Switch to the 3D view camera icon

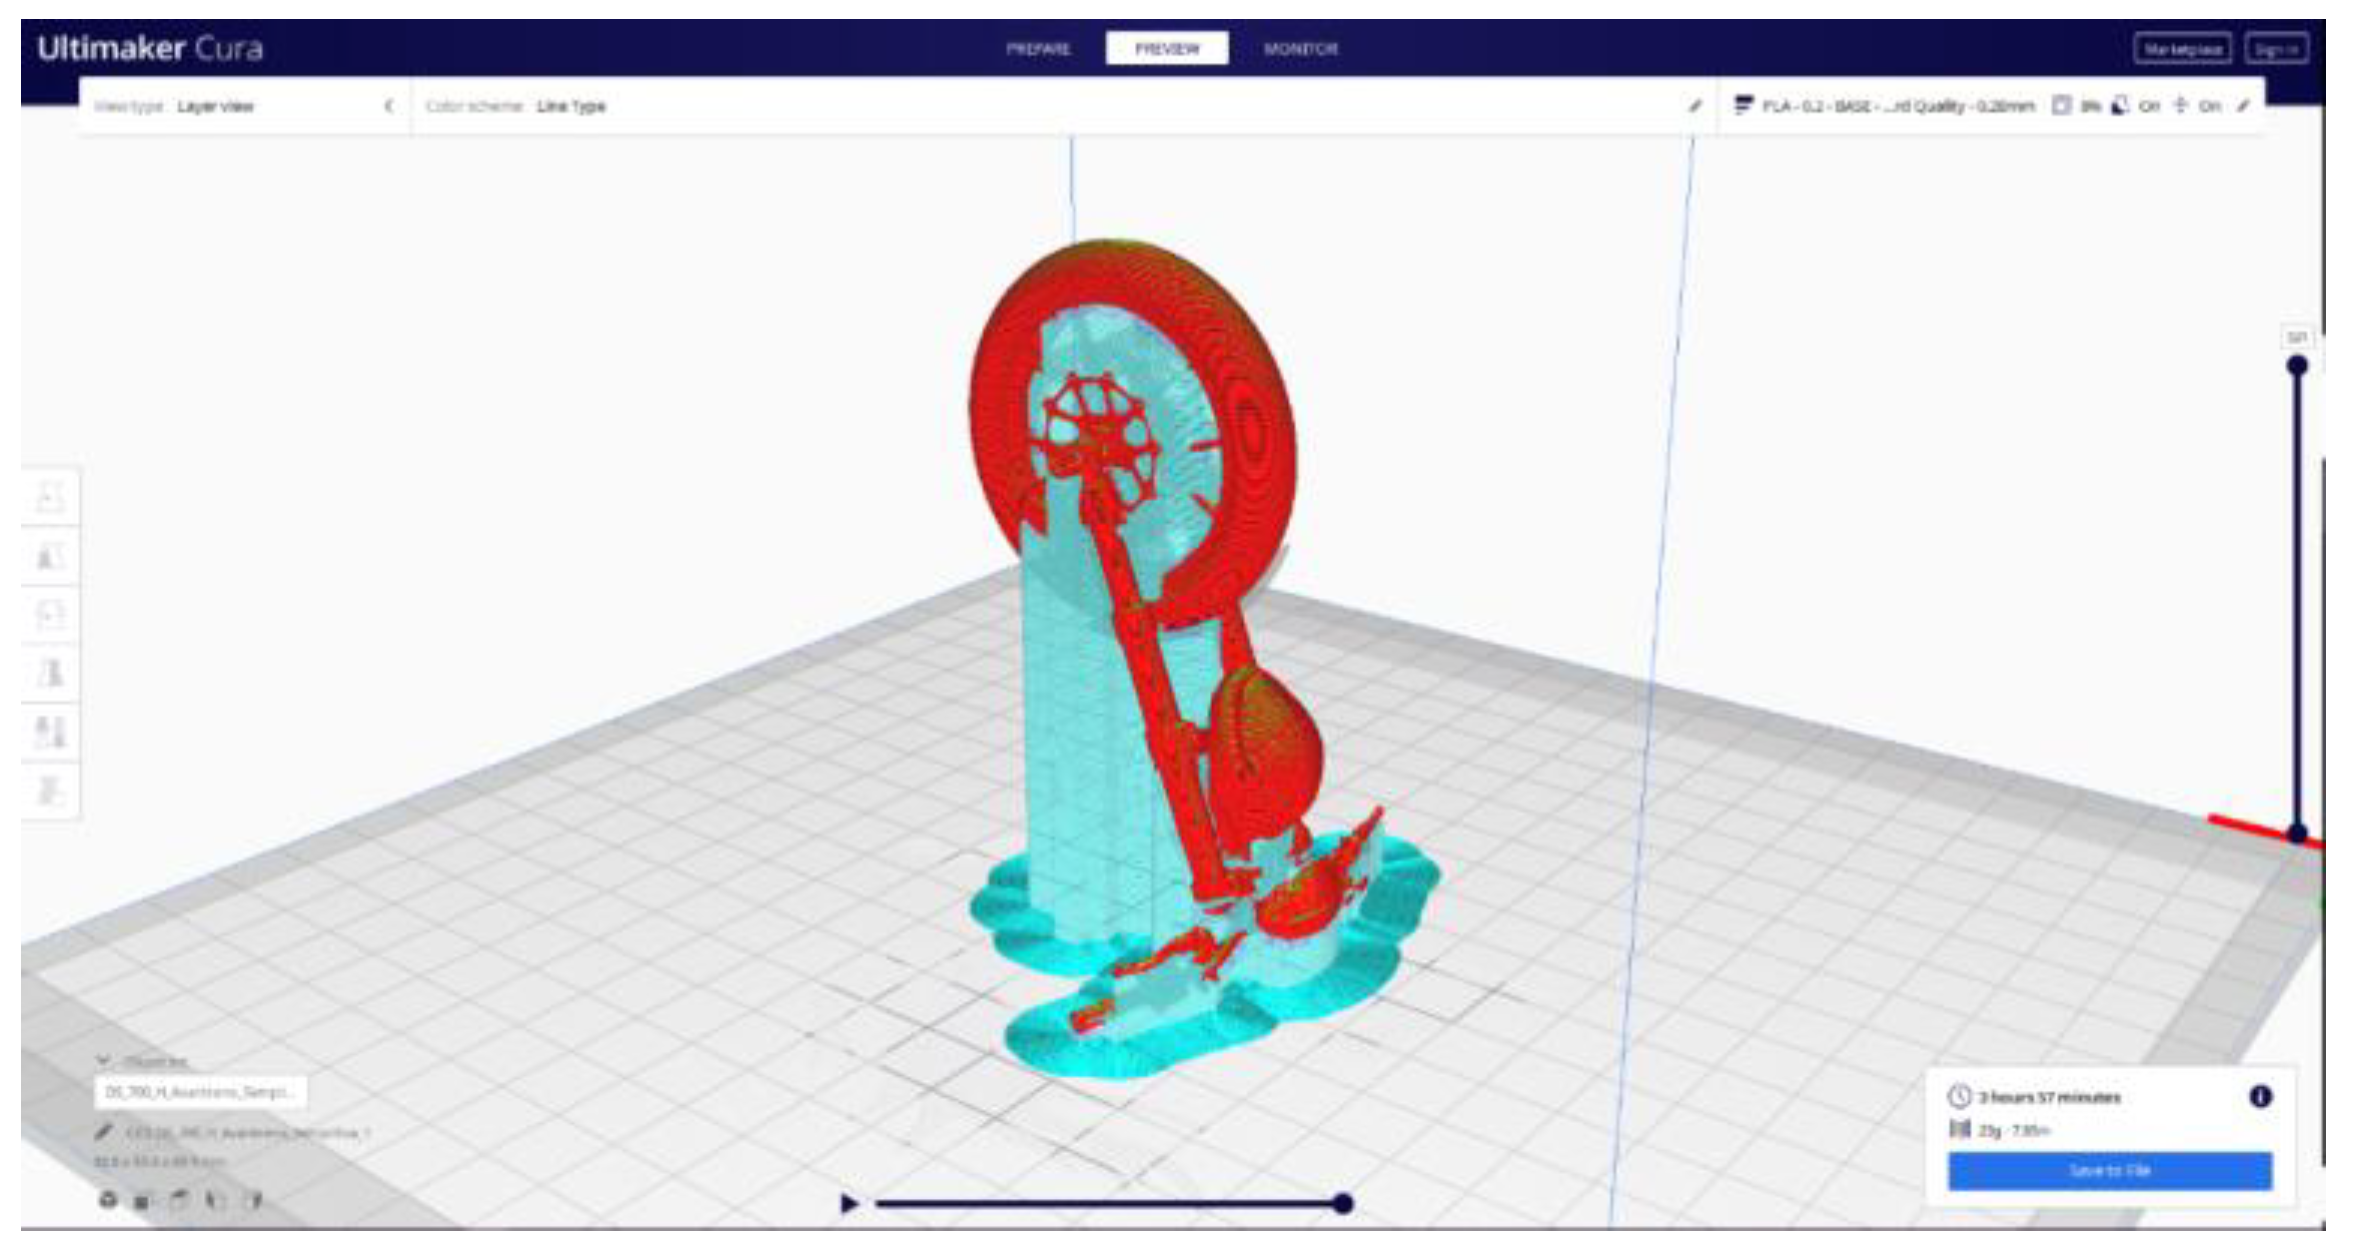click(x=108, y=1199)
